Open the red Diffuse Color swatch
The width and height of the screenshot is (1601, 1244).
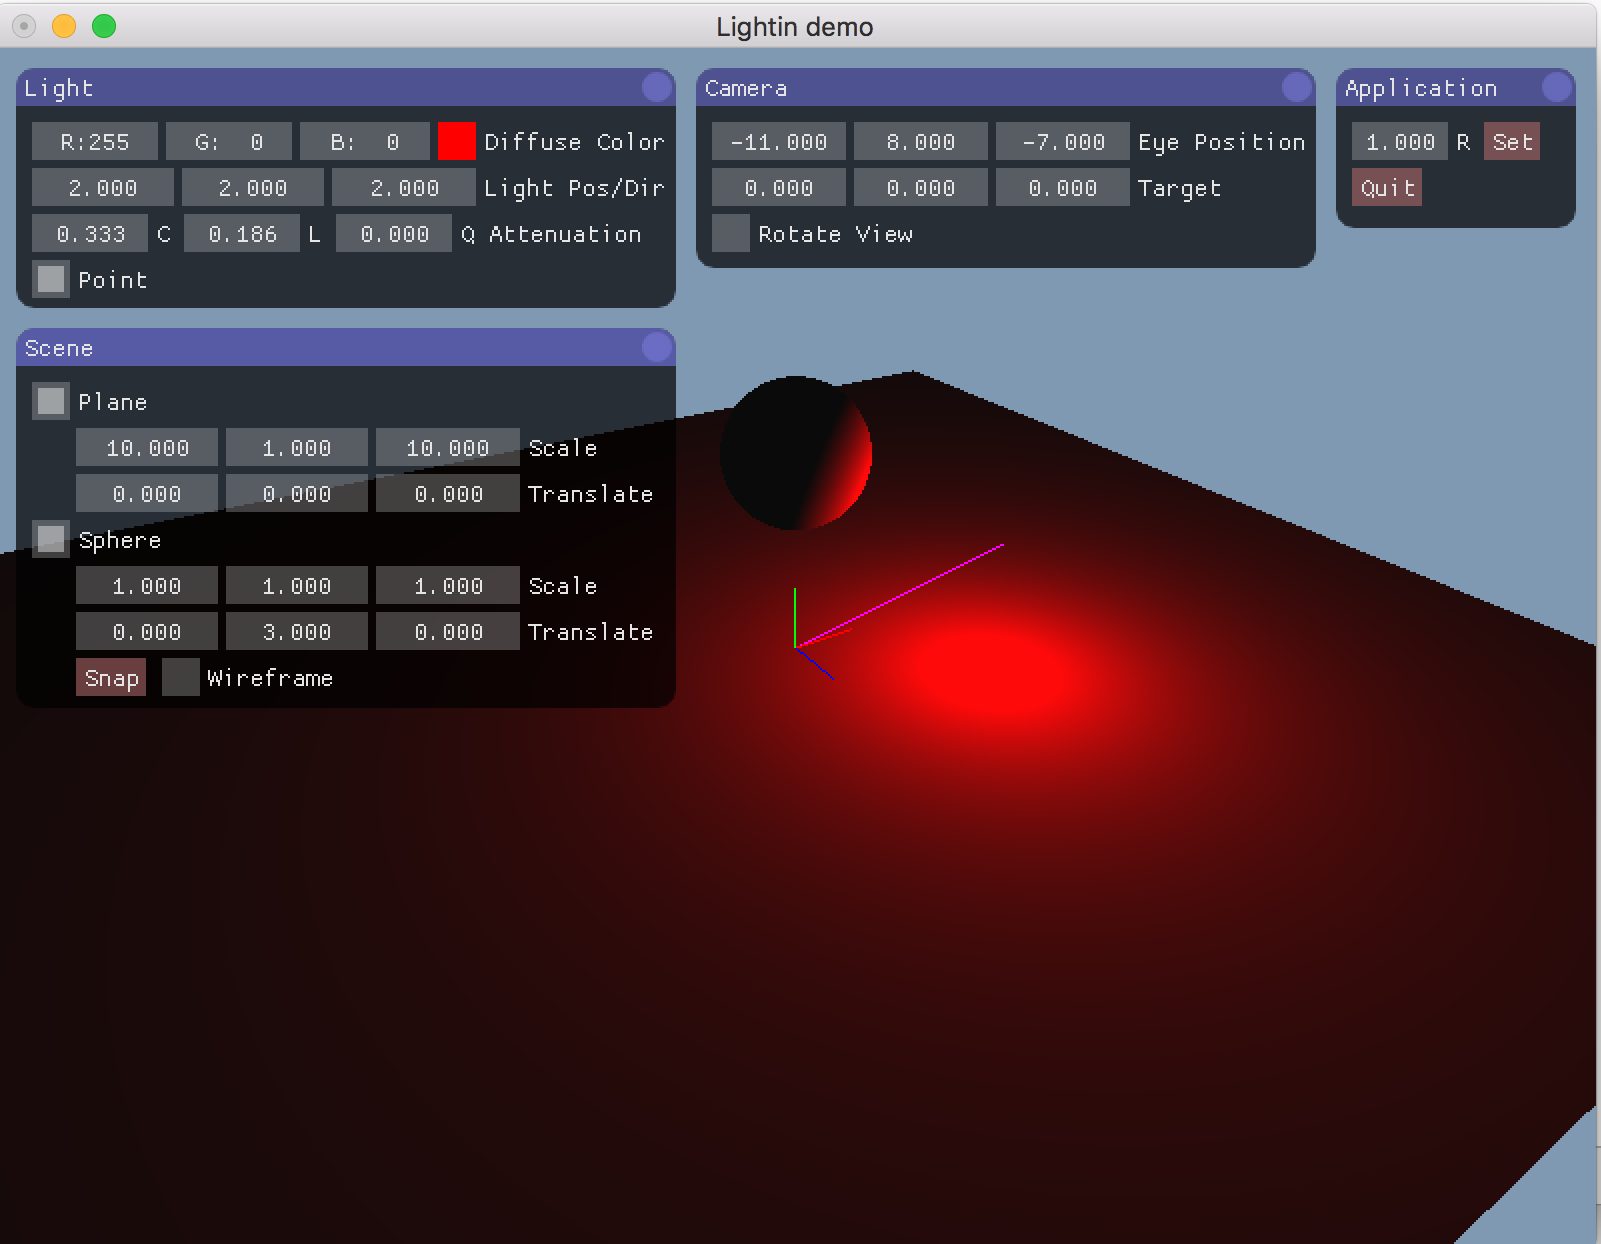pos(456,142)
